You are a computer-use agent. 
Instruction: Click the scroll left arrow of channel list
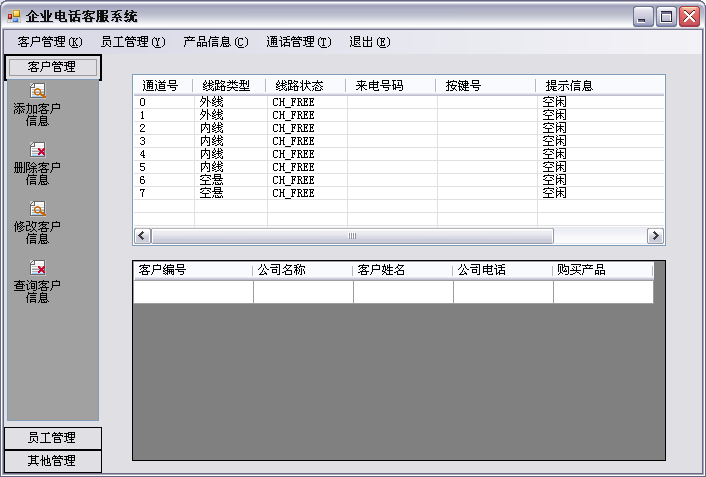[x=142, y=236]
